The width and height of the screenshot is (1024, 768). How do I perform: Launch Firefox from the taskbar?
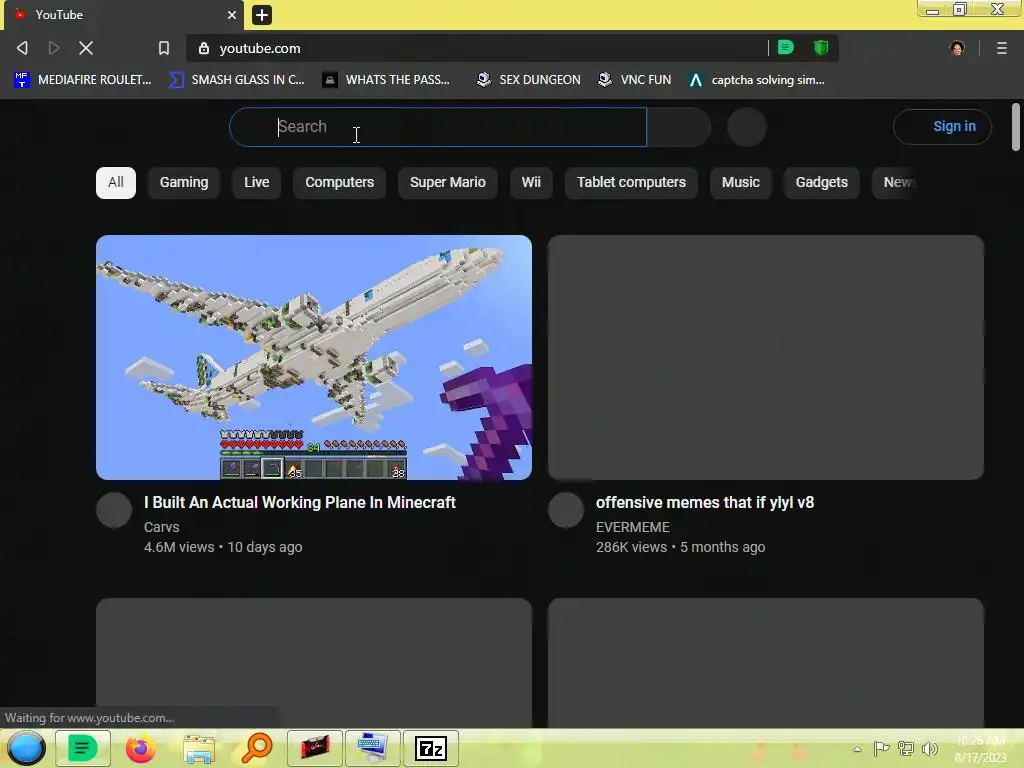140,748
